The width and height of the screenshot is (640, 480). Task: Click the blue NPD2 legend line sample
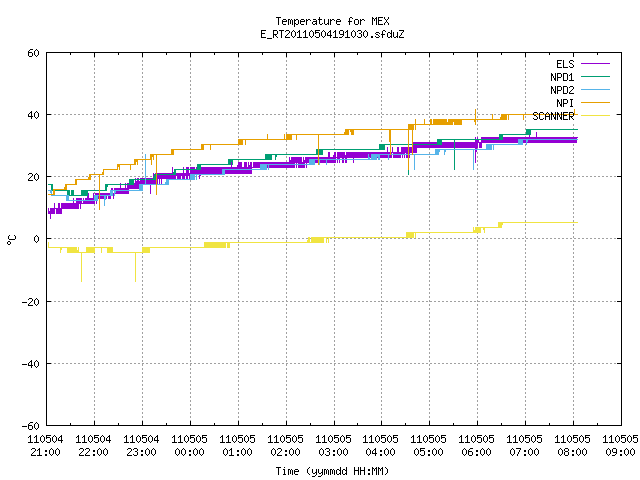[595, 89]
